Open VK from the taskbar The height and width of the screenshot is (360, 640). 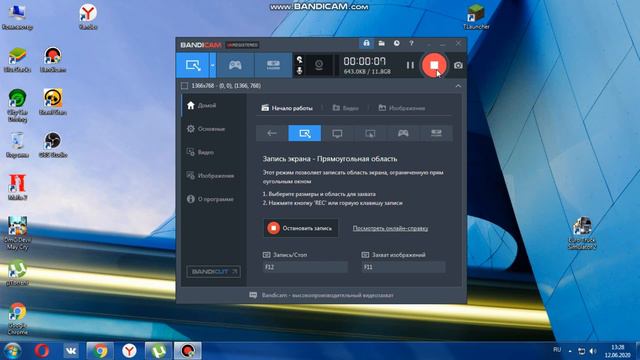(x=71, y=351)
